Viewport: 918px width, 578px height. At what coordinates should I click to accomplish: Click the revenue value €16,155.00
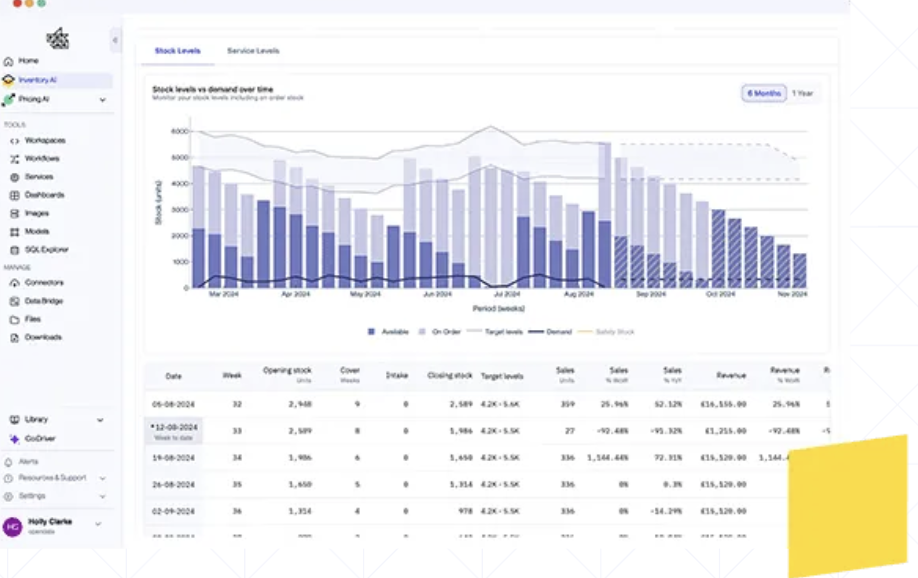(723, 404)
